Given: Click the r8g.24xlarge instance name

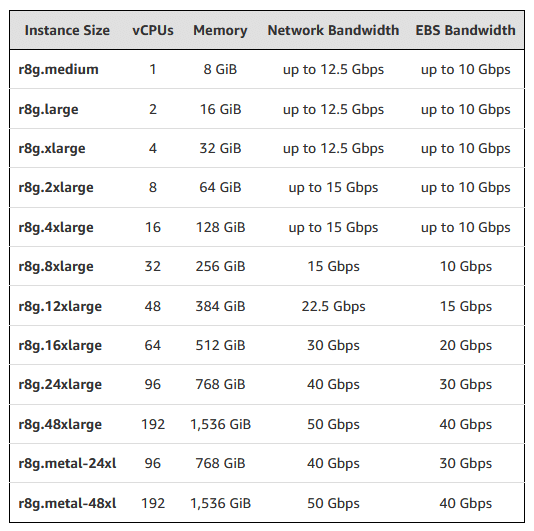Looking at the screenshot, I should [x=60, y=385].
